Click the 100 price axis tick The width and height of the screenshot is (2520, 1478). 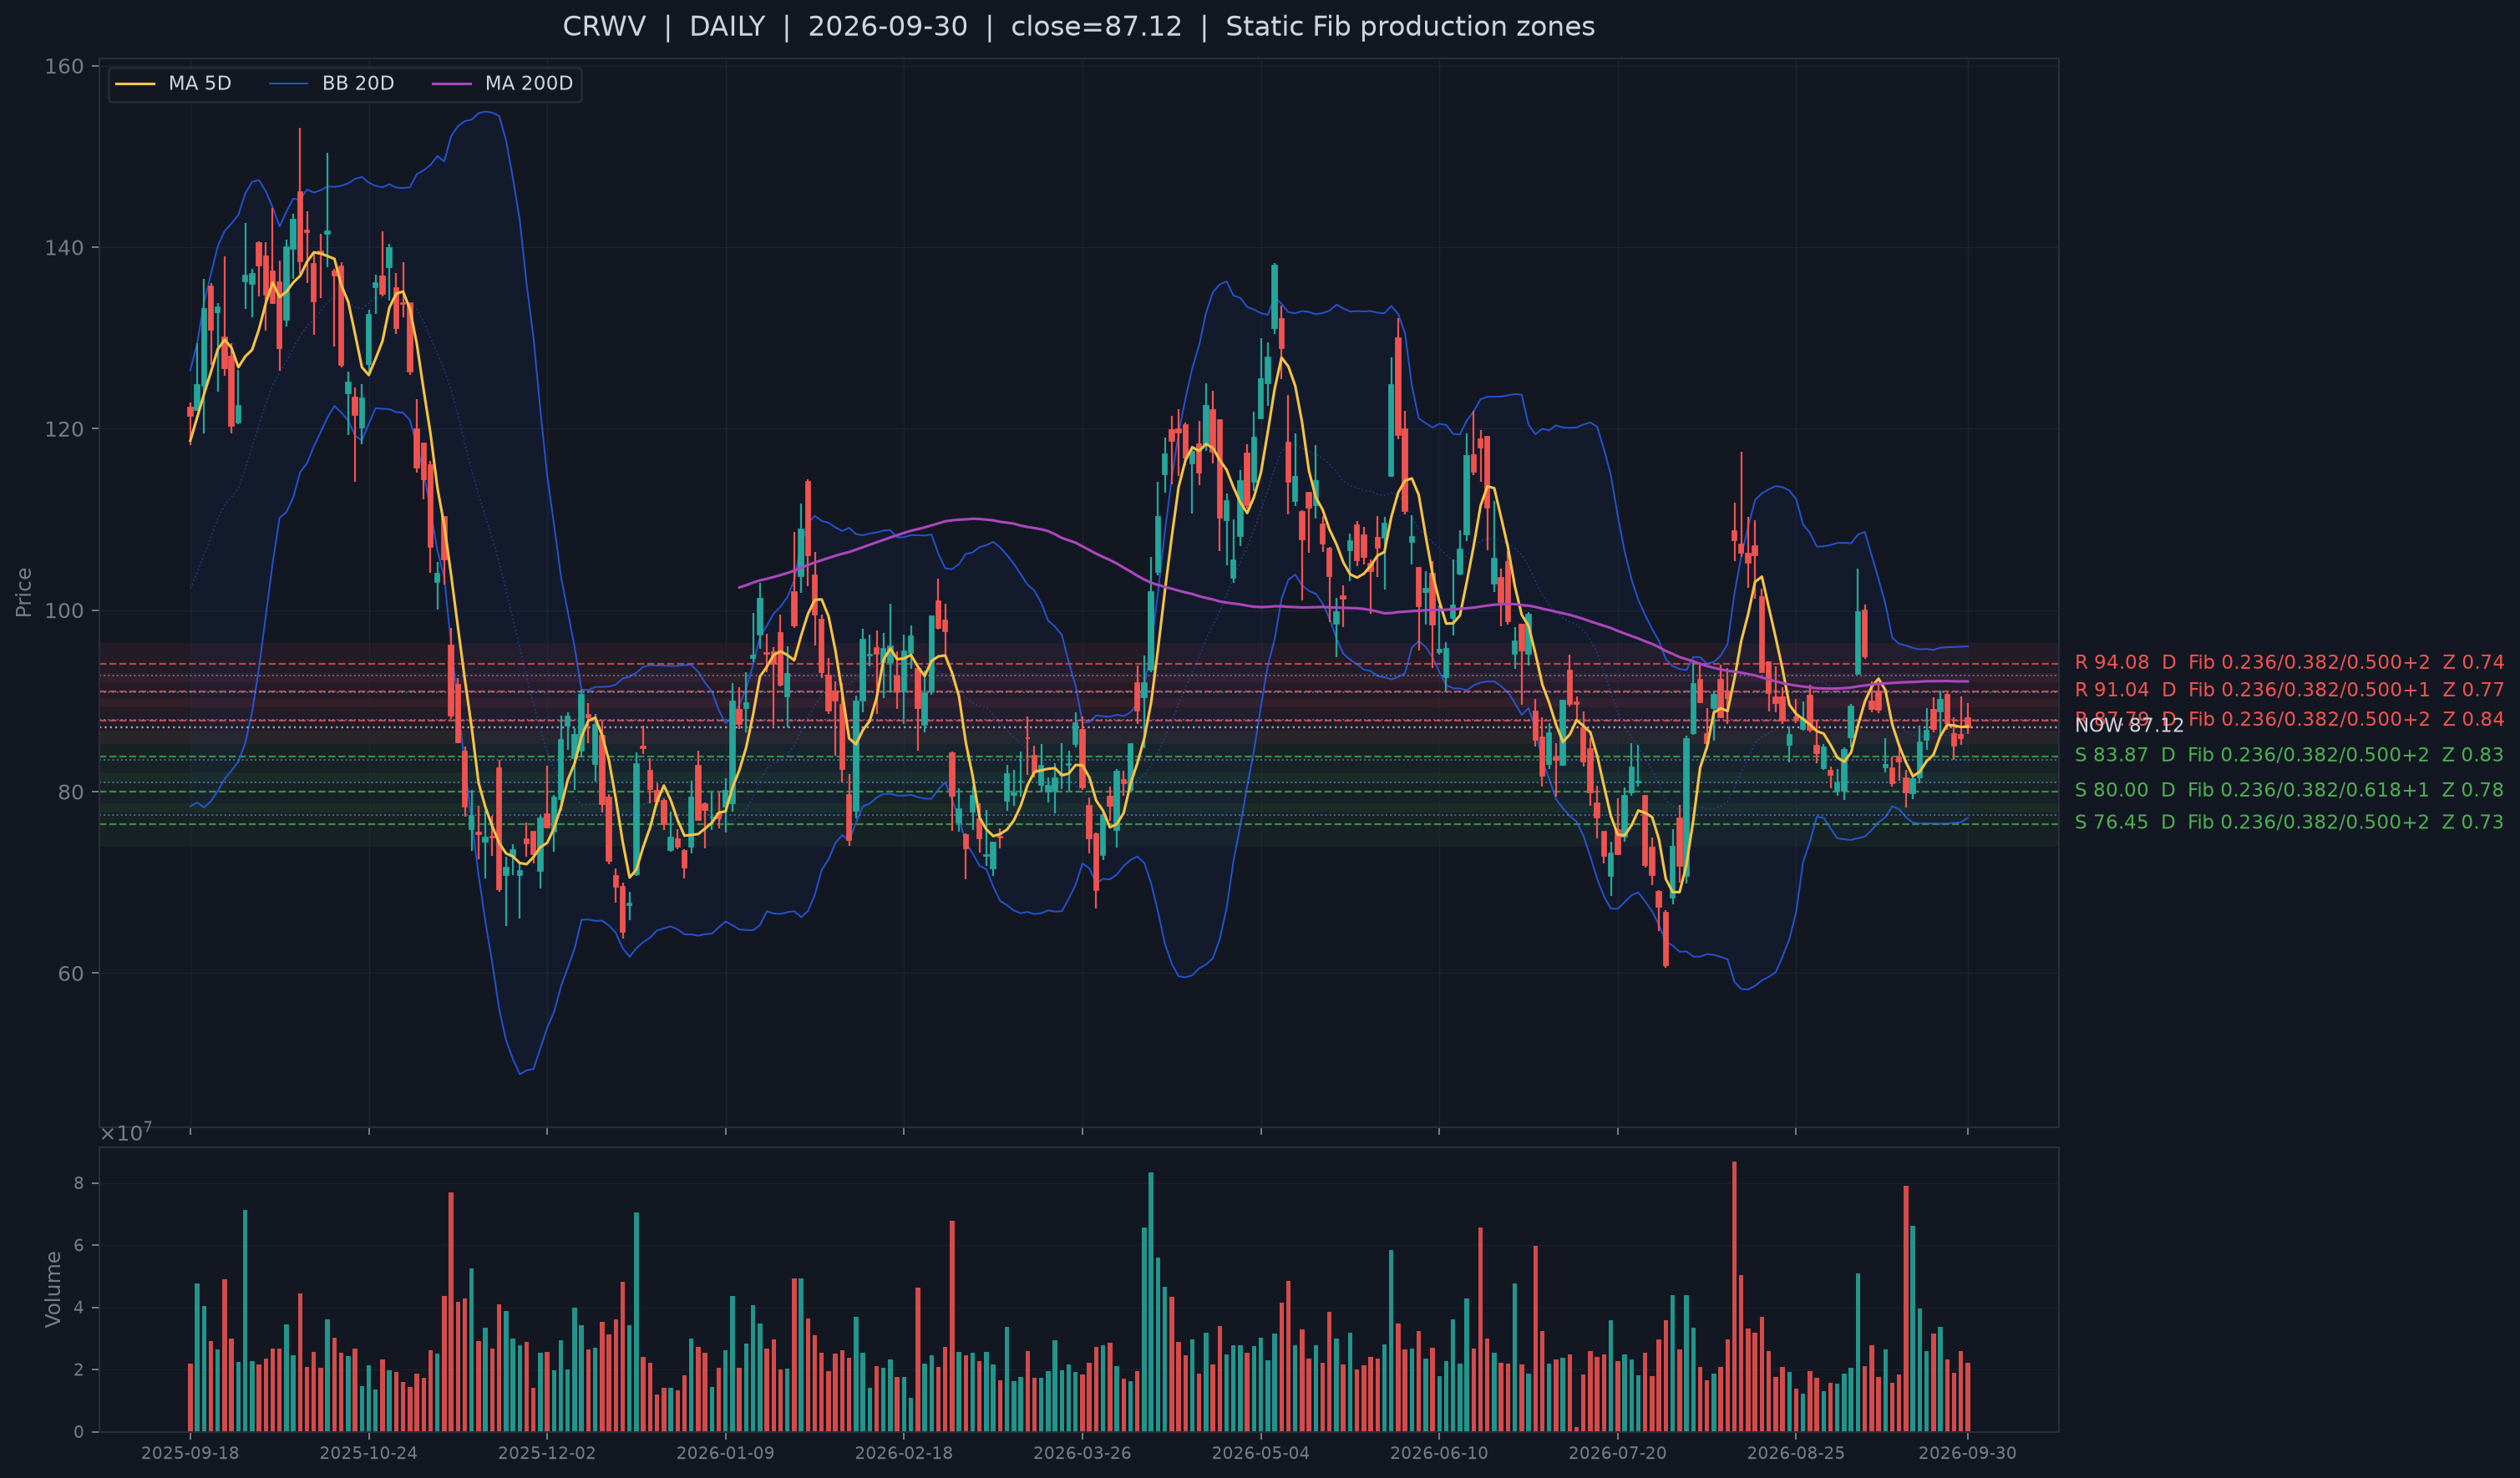64,610
